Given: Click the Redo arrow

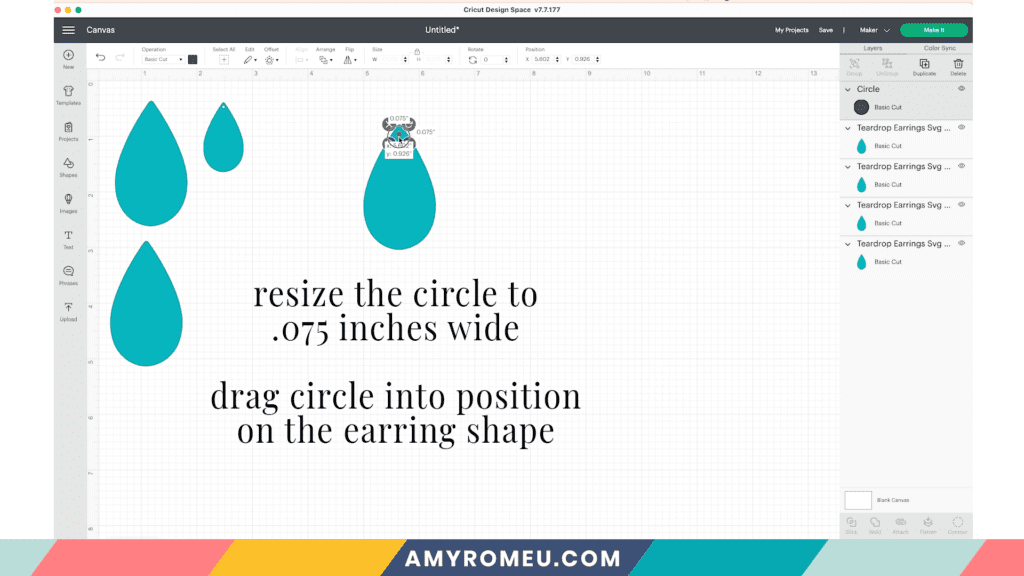Looking at the screenshot, I should [x=120, y=57].
